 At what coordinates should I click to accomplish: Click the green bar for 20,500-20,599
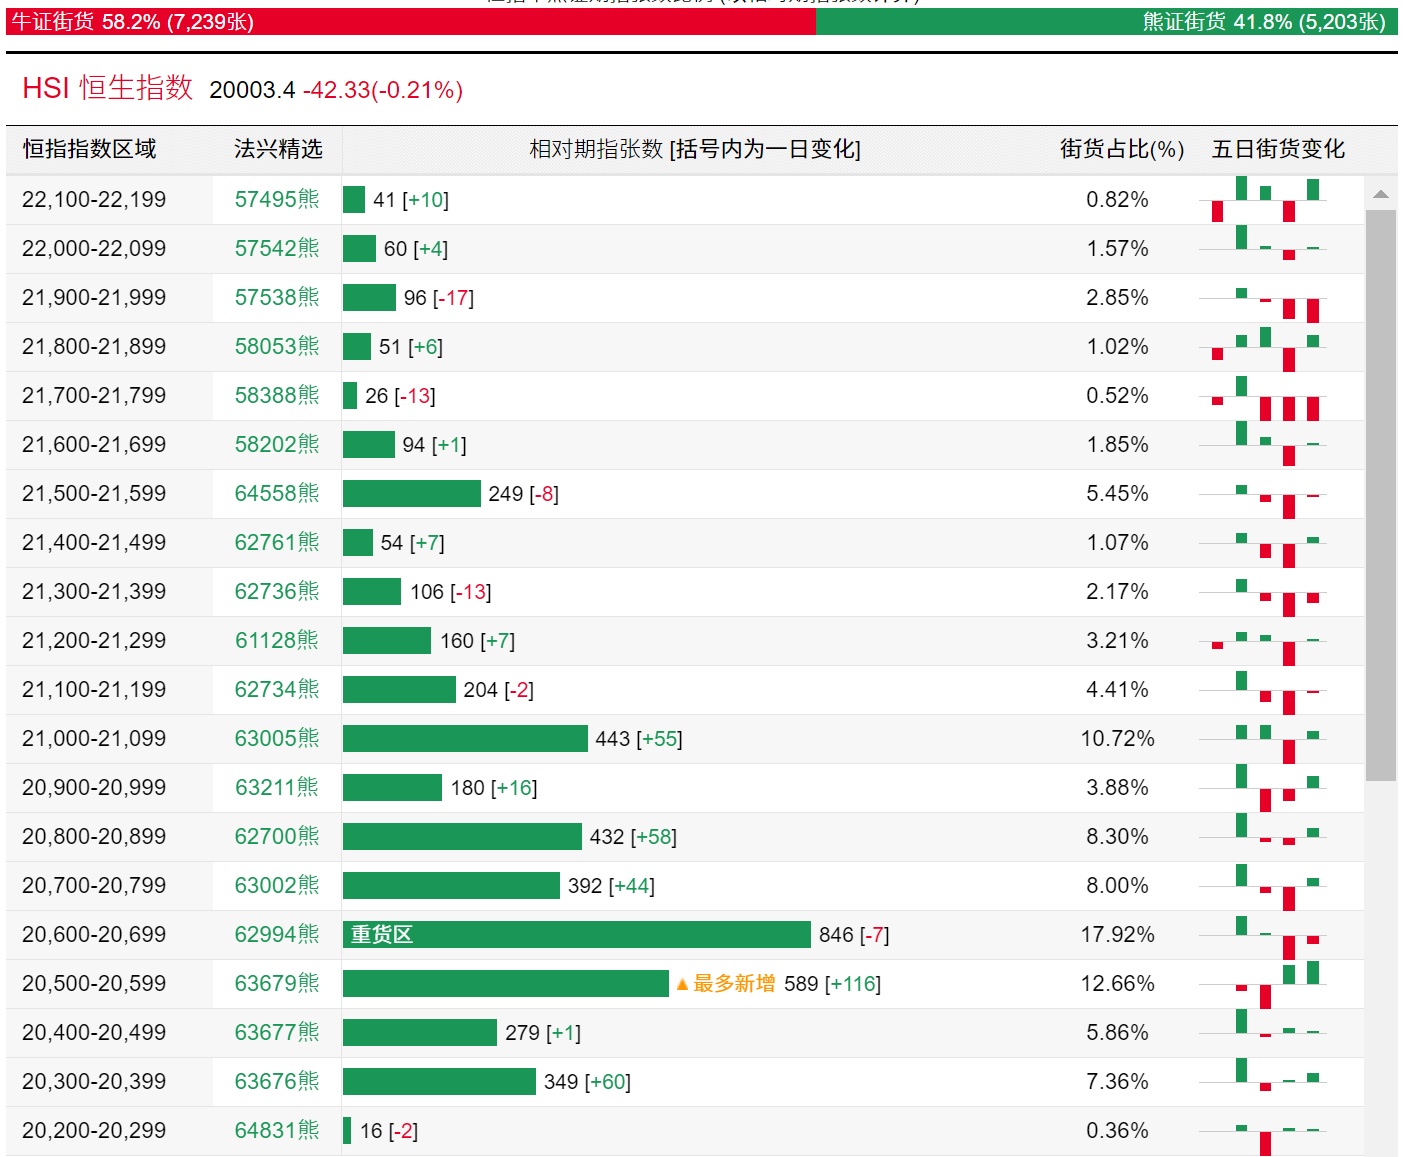506,983
